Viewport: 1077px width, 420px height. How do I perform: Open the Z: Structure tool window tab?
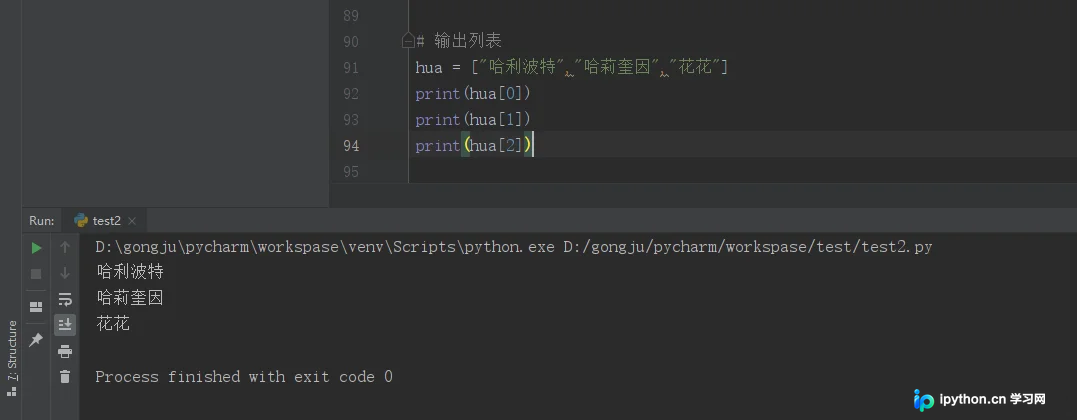tap(11, 357)
